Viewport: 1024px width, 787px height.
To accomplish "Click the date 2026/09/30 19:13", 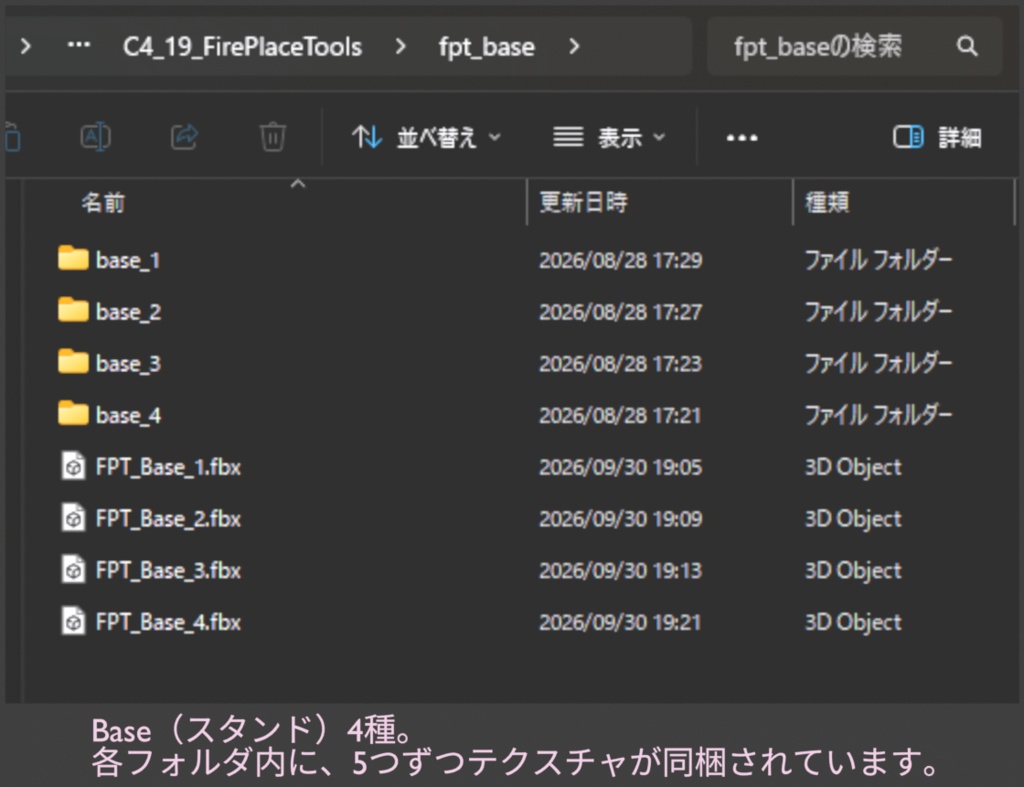I will (x=620, y=570).
